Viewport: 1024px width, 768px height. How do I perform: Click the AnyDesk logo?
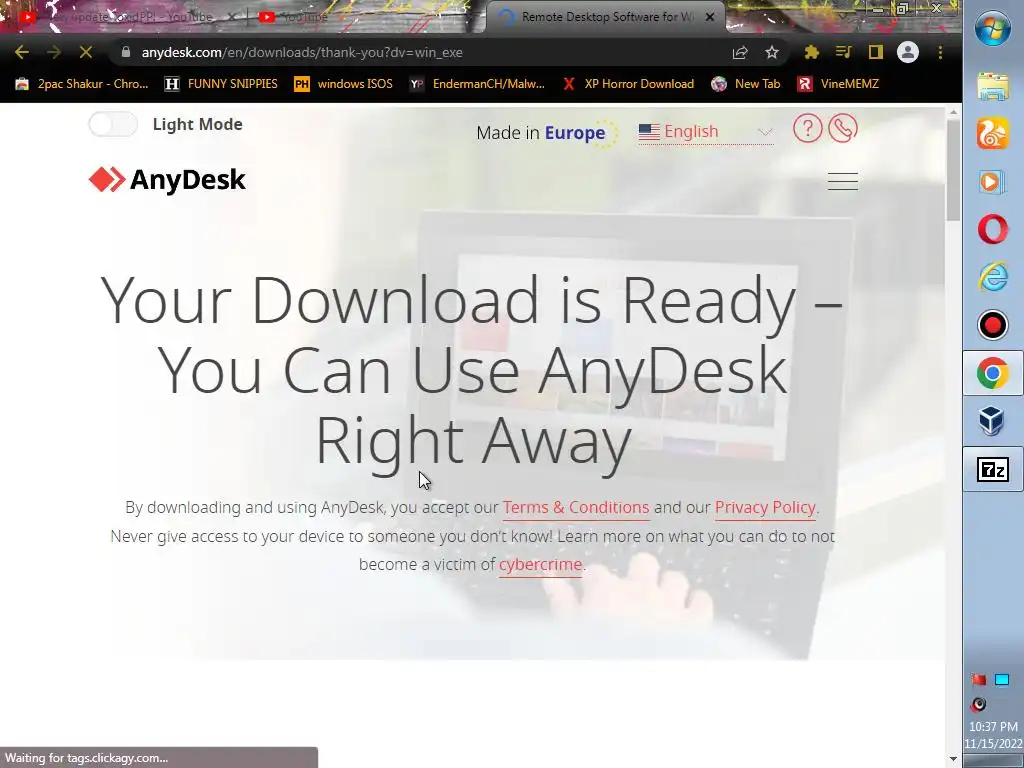coord(167,180)
